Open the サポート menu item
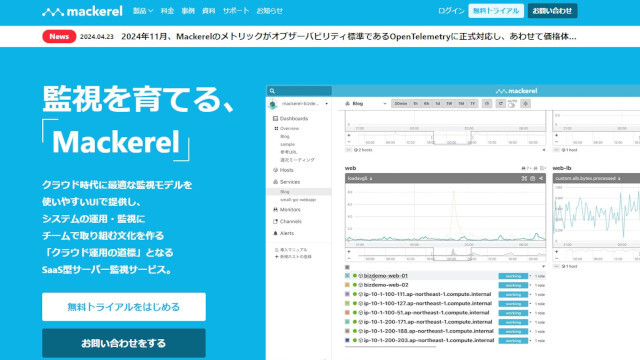 pos(236,11)
